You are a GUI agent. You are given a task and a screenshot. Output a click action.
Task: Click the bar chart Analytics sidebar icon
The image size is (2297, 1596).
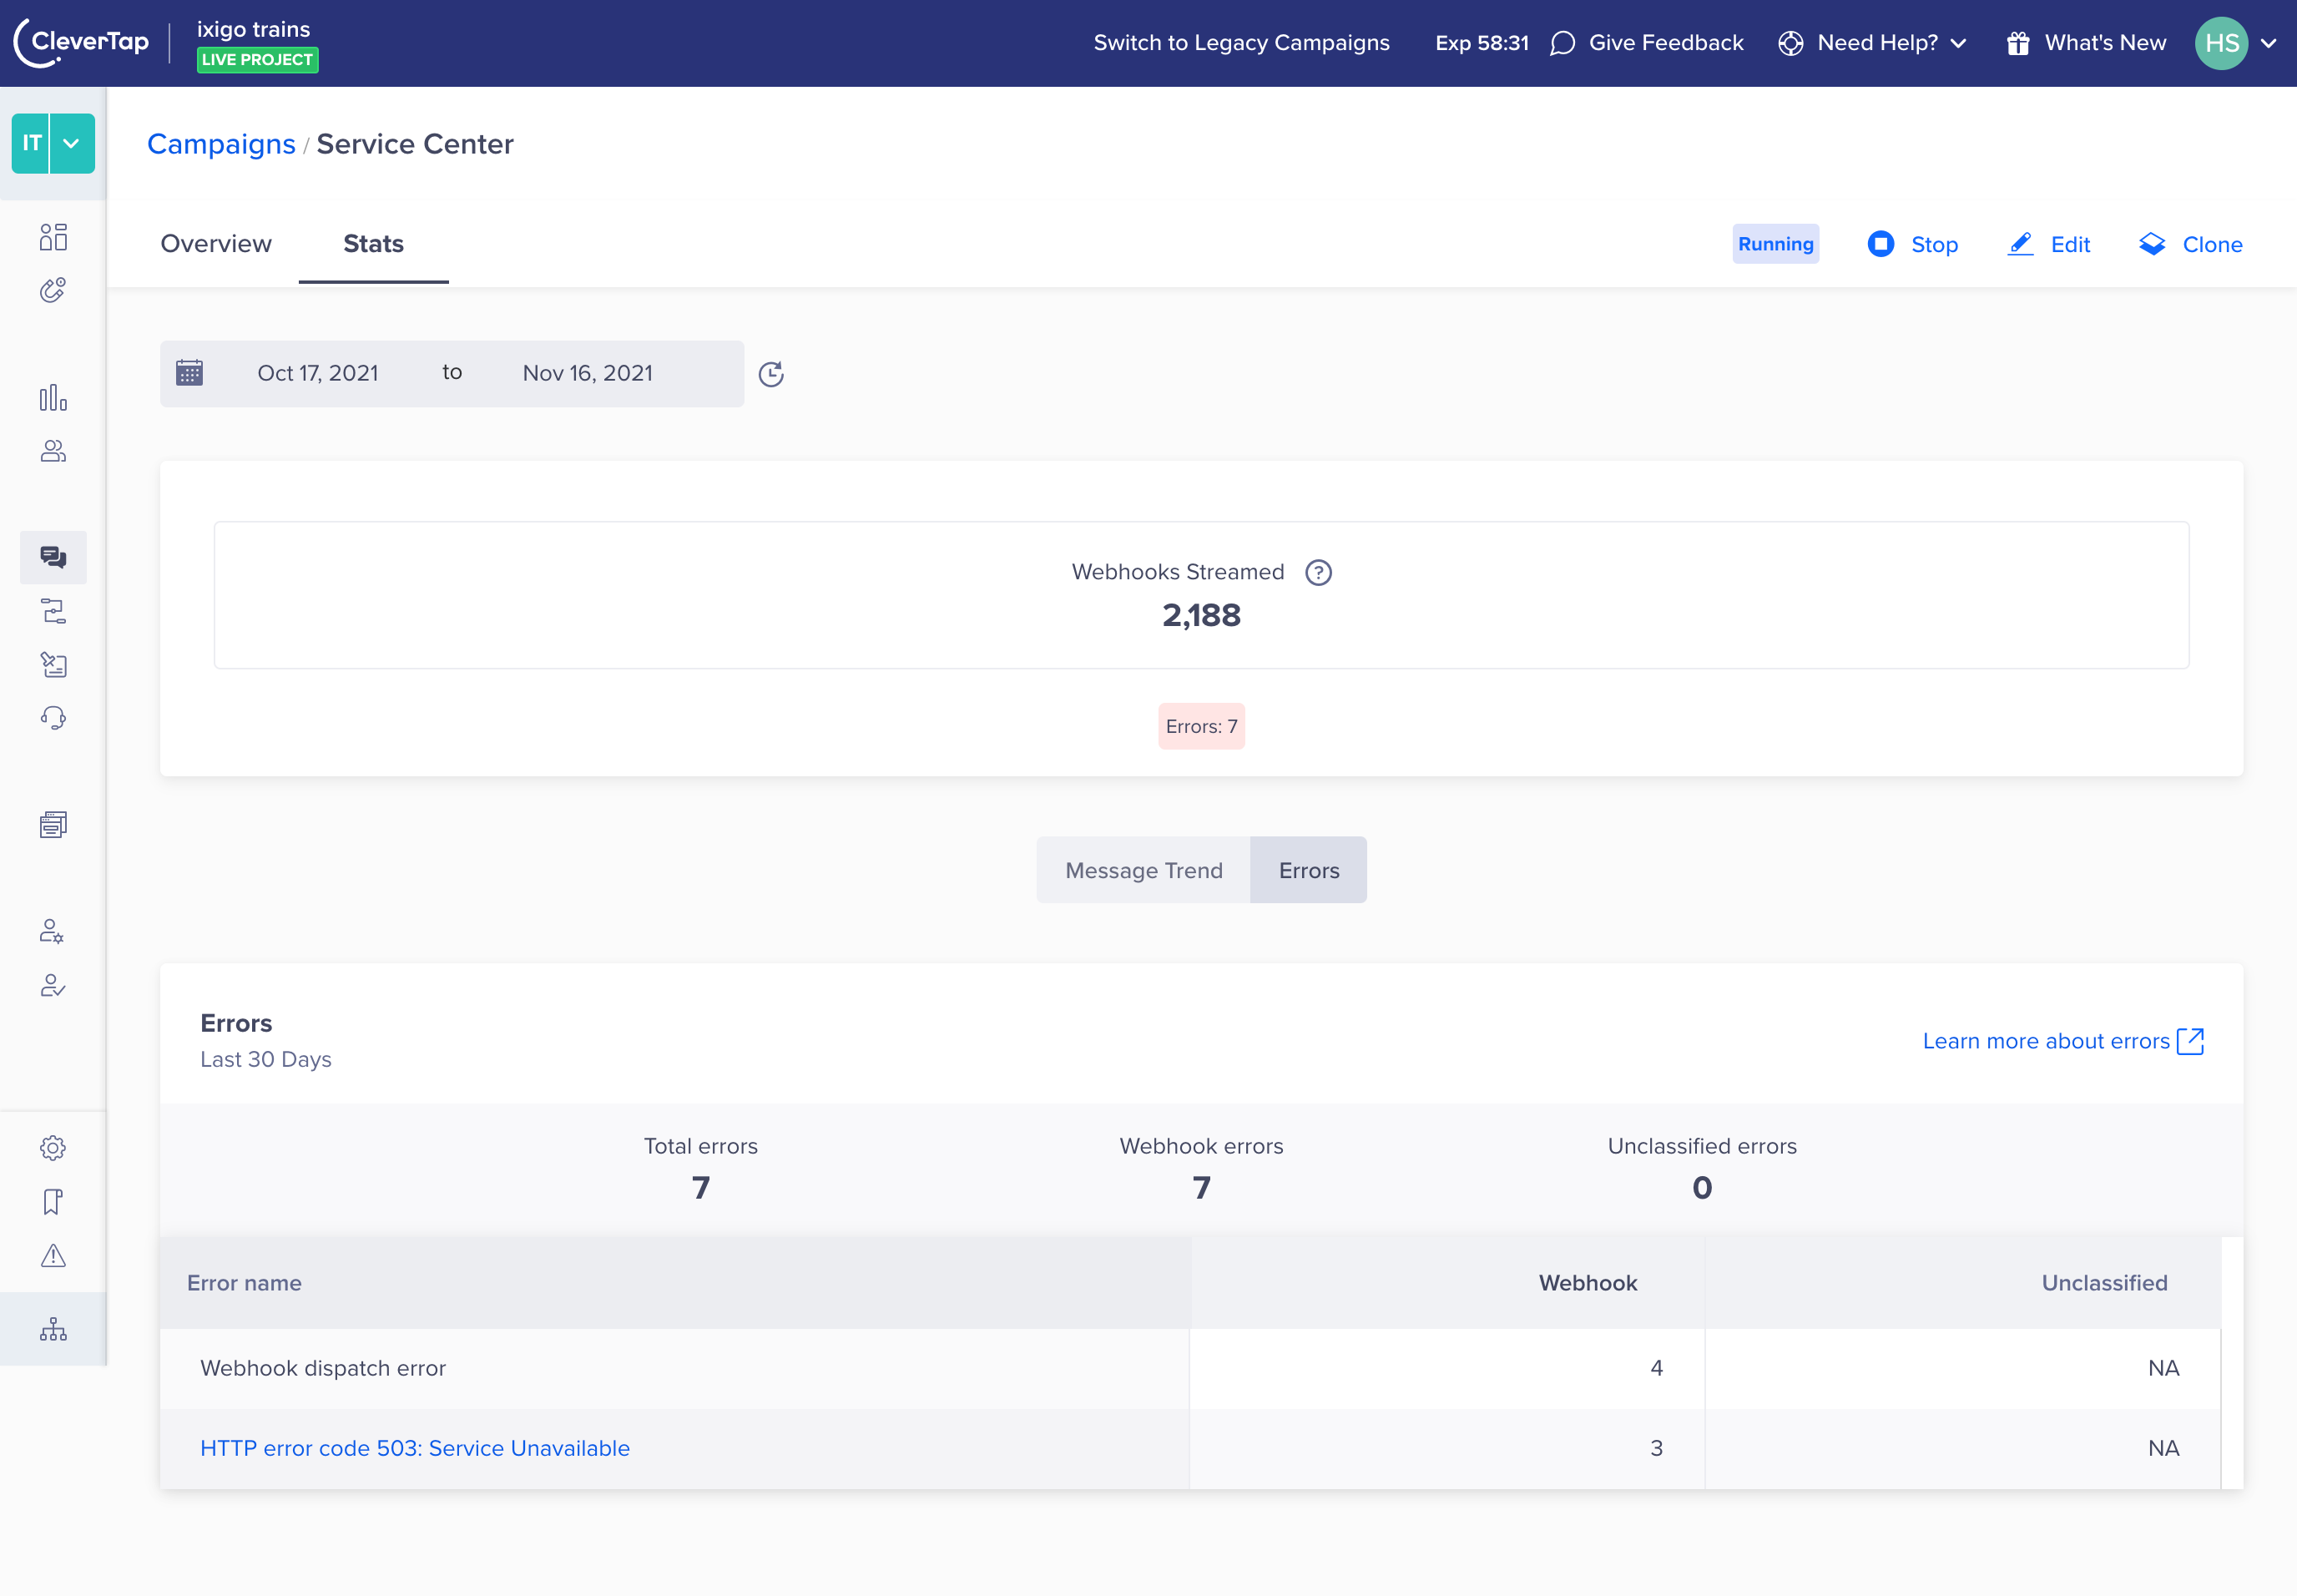[x=53, y=398]
